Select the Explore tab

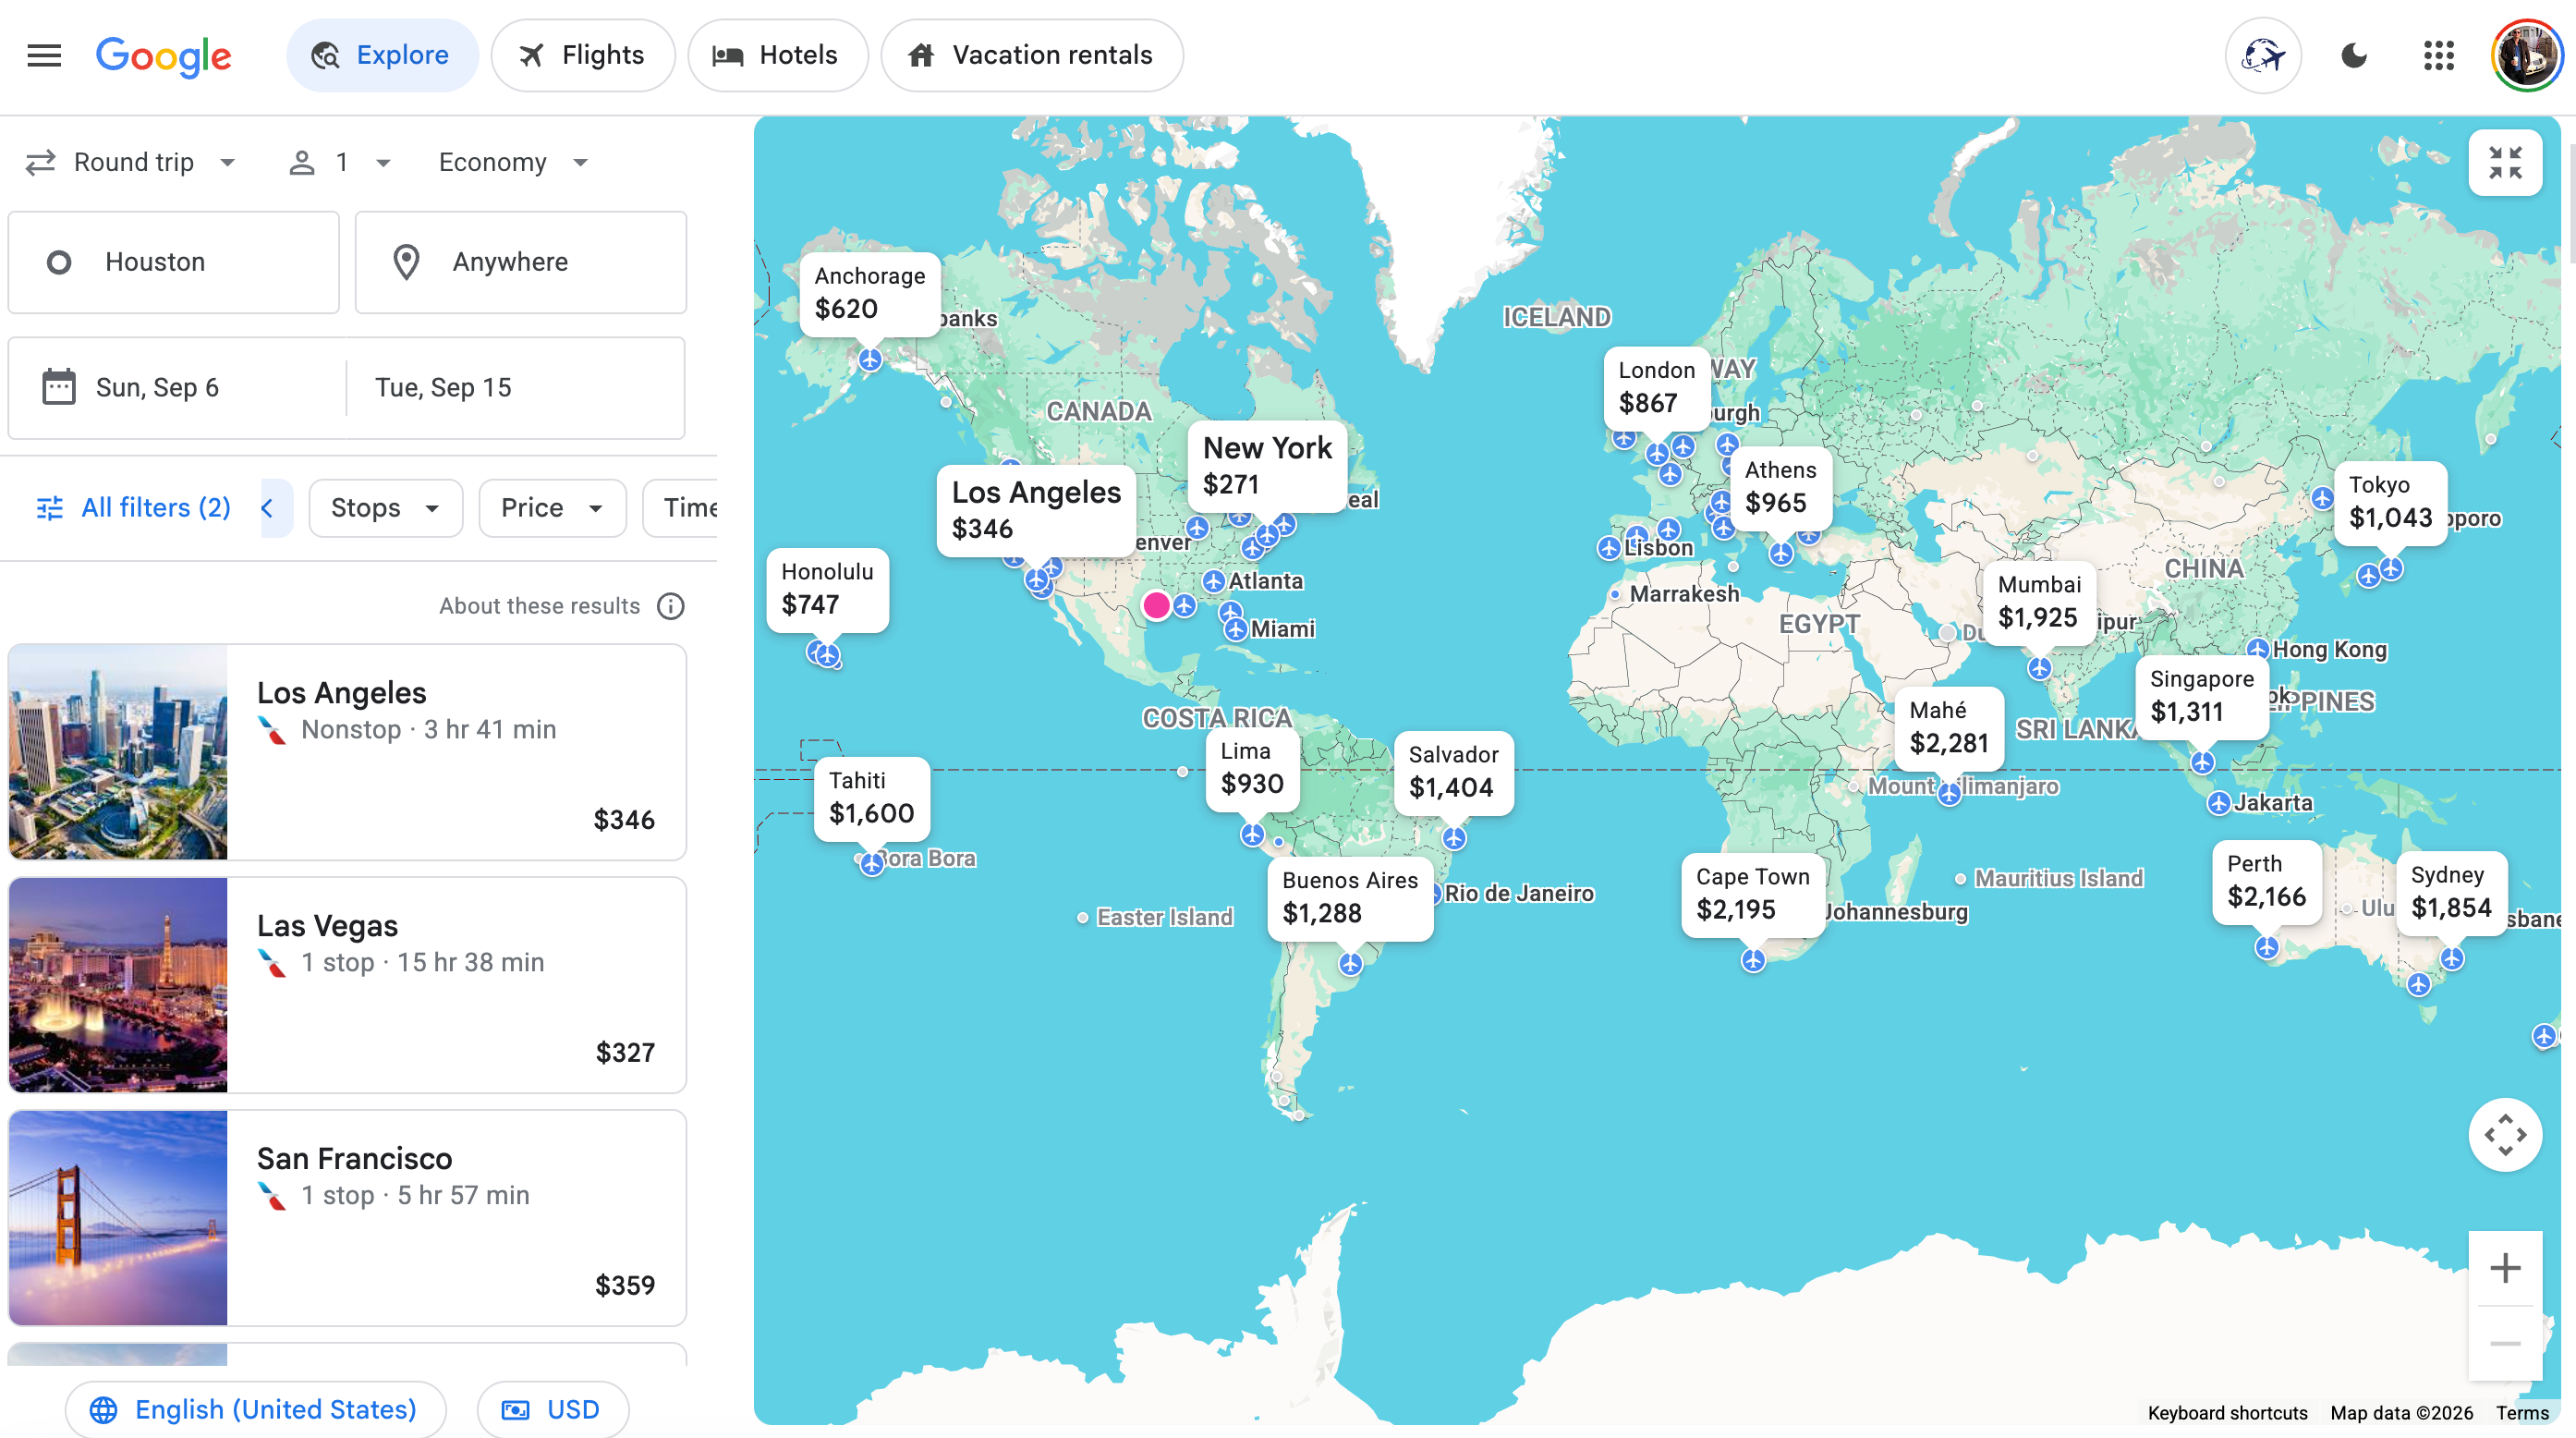(x=382, y=55)
